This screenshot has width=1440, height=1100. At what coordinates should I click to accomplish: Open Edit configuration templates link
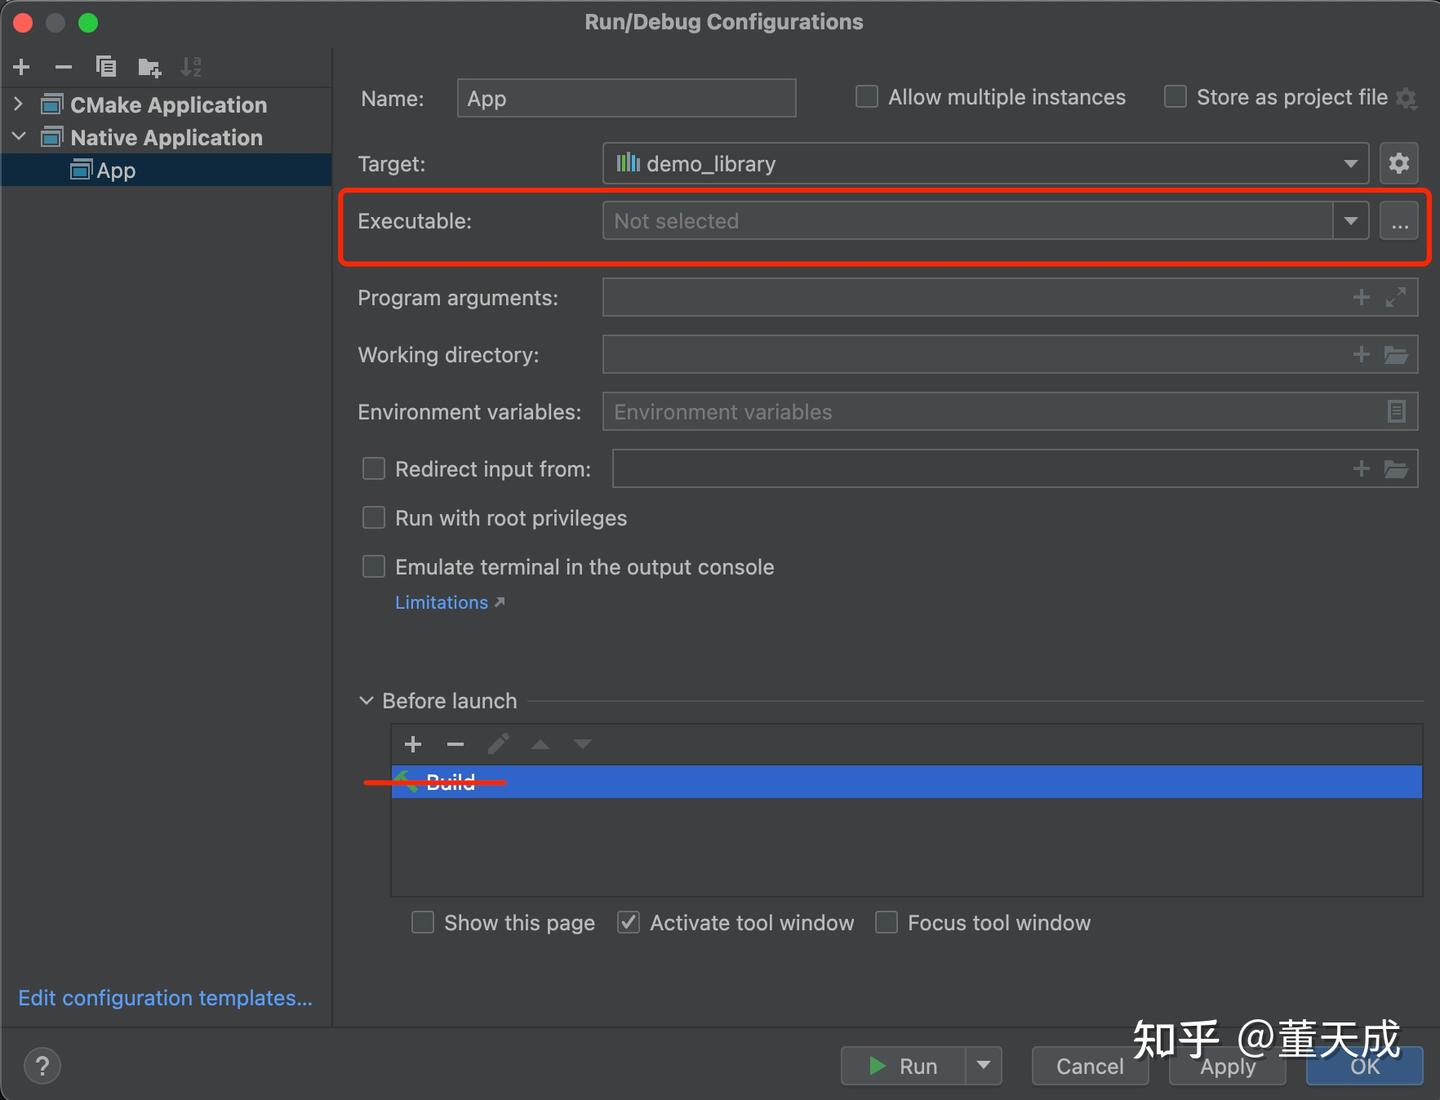tap(165, 998)
